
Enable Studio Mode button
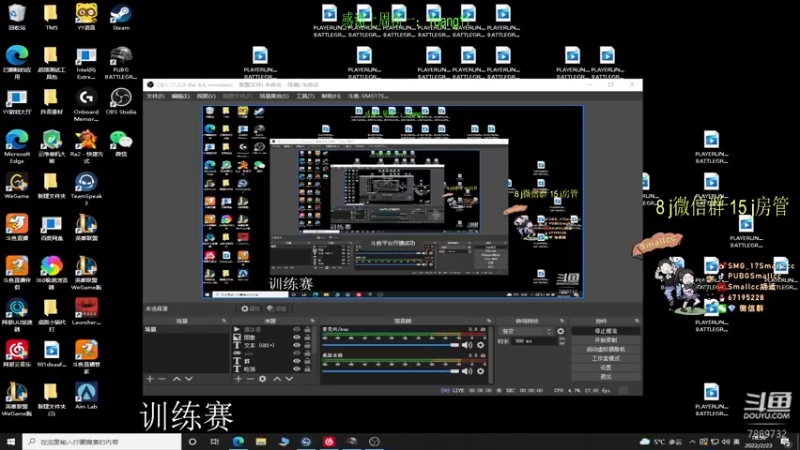click(x=606, y=358)
